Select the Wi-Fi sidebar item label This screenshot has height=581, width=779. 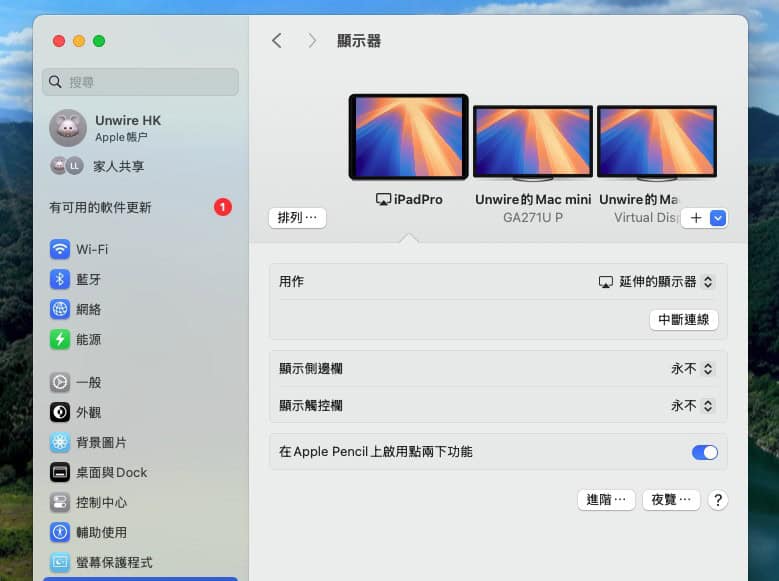(92, 249)
